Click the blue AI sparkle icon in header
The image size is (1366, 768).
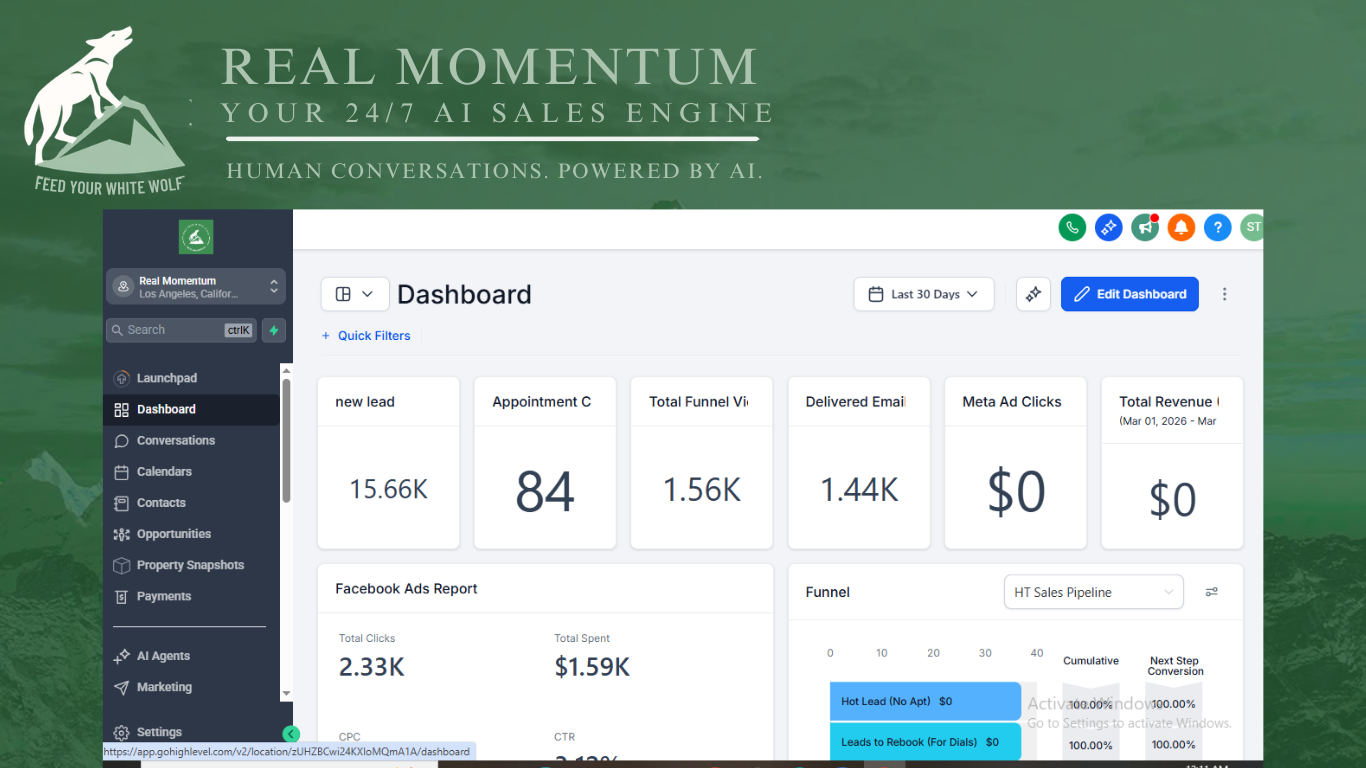pyautogui.click(x=1108, y=228)
